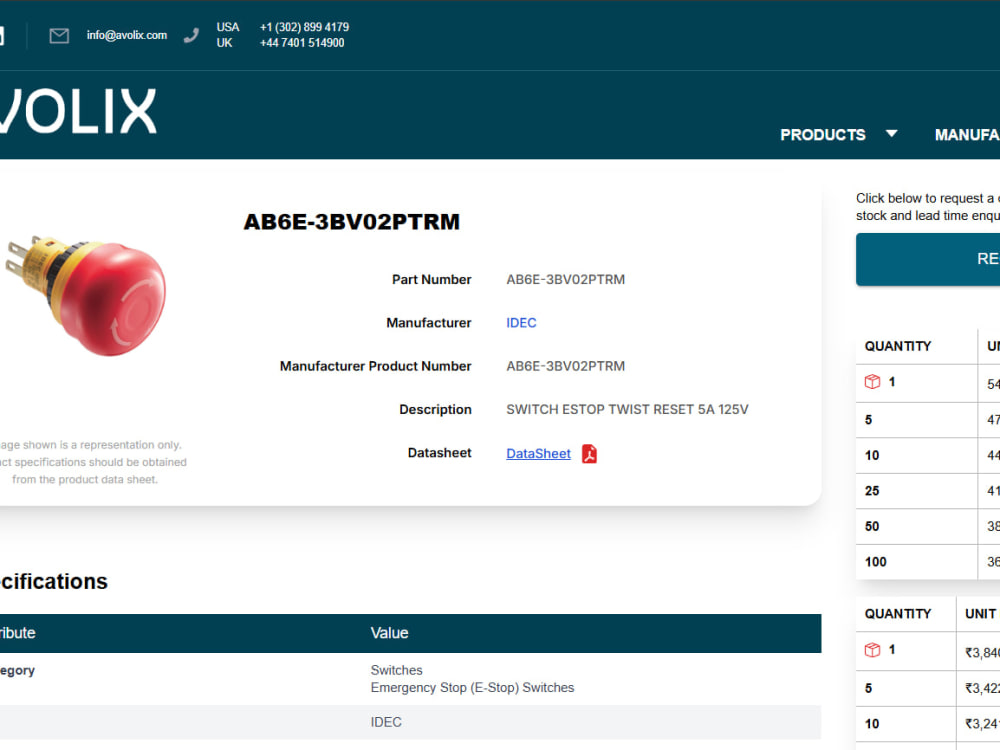The height and width of the screenshot is (750, 1000).
Task: Click the Switches category value
Action: click(396, 670)
